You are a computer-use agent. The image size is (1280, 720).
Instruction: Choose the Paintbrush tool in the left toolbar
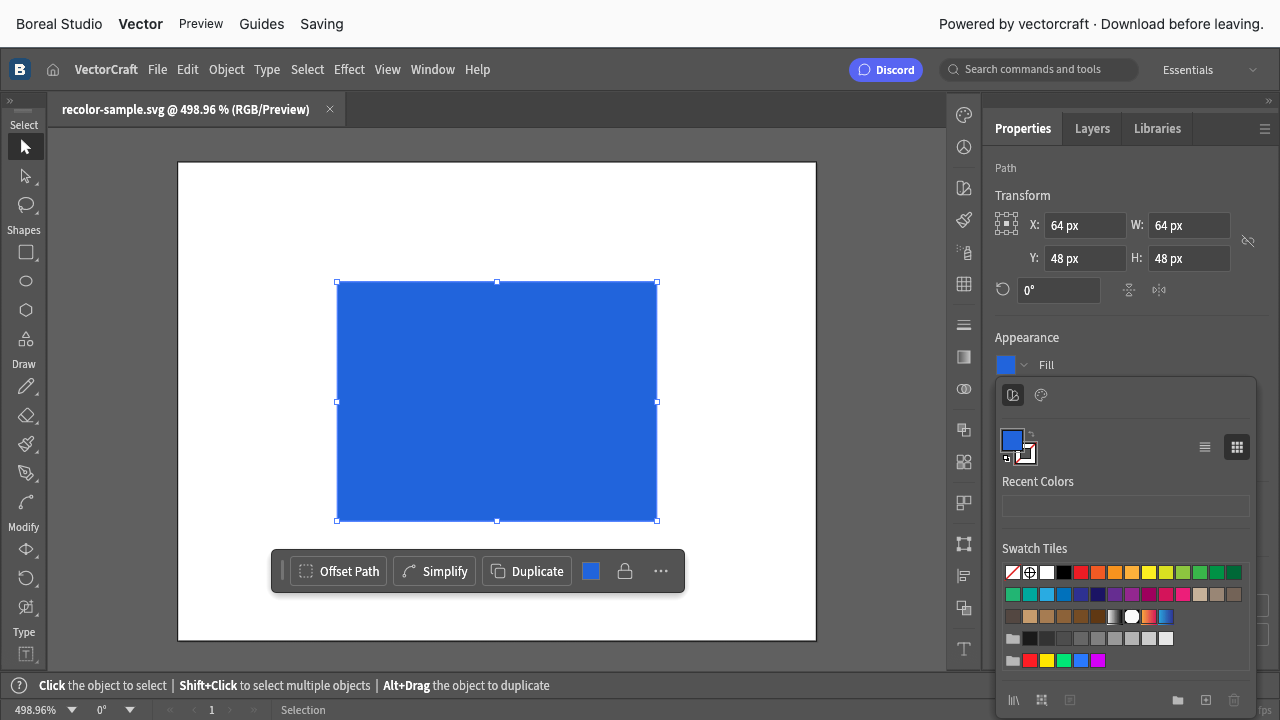(26, 445)
